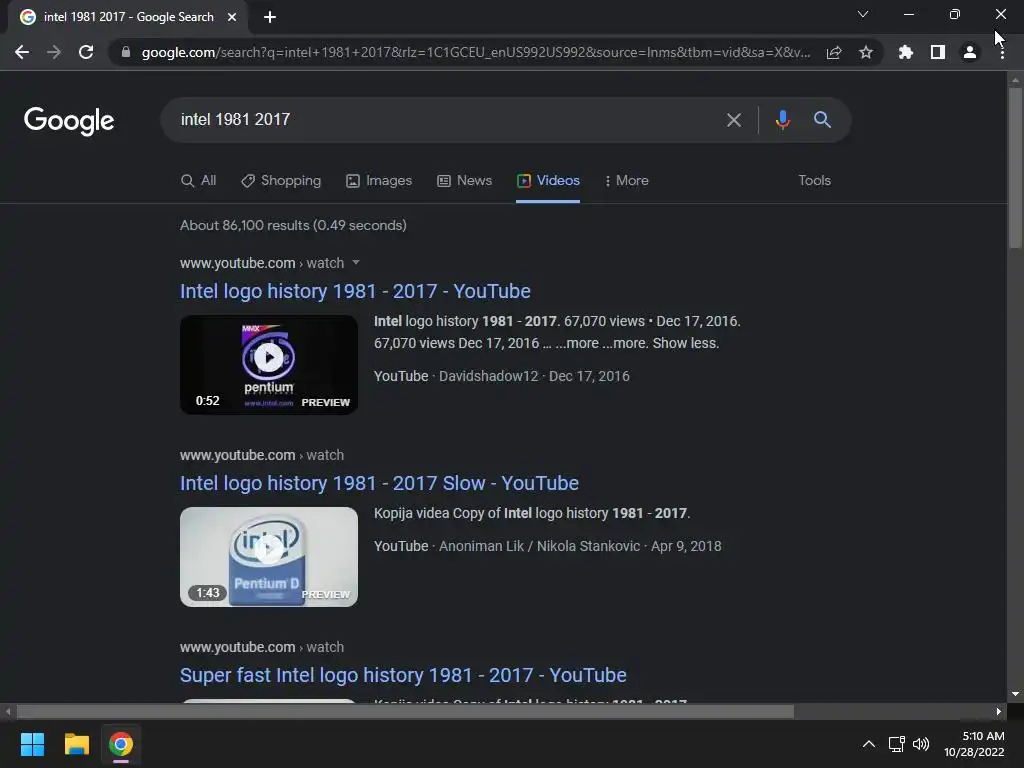Click 'Anoniman Lik / Nikola Stankovic' uploader text

point(539,546)
